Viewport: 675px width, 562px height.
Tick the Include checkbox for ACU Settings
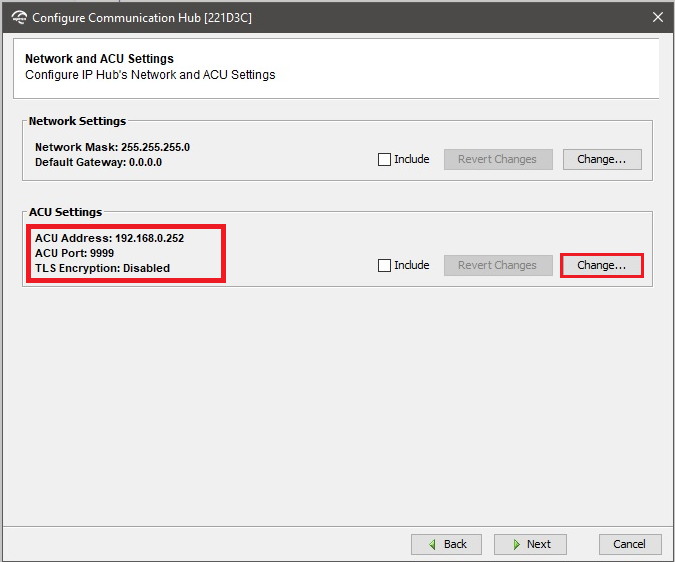coord(385,265)
